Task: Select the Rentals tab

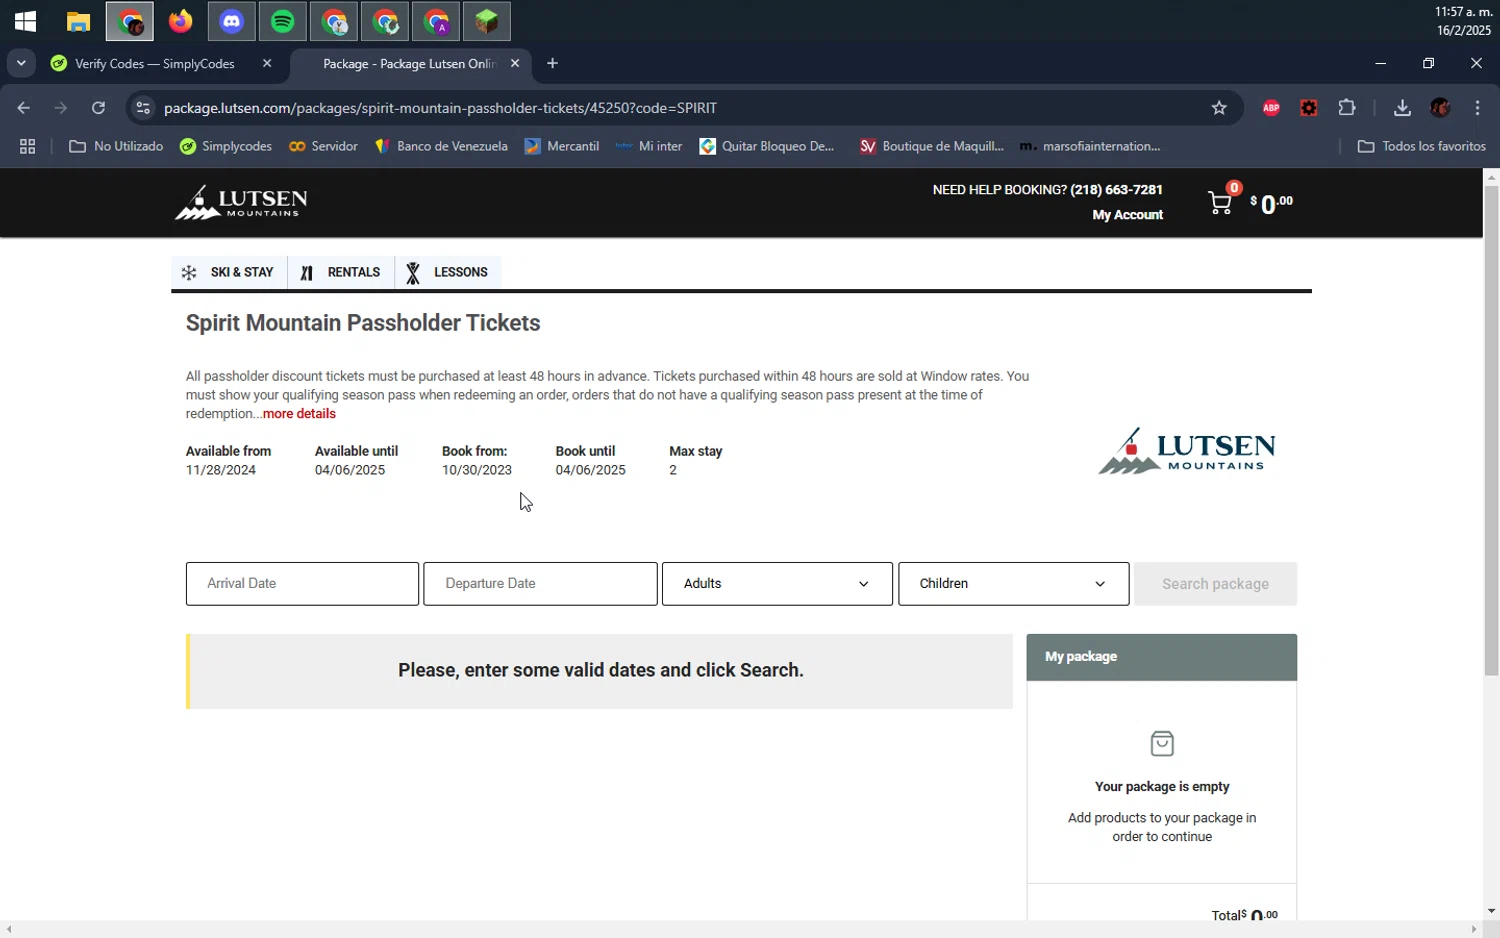Action: coord(341,272)
